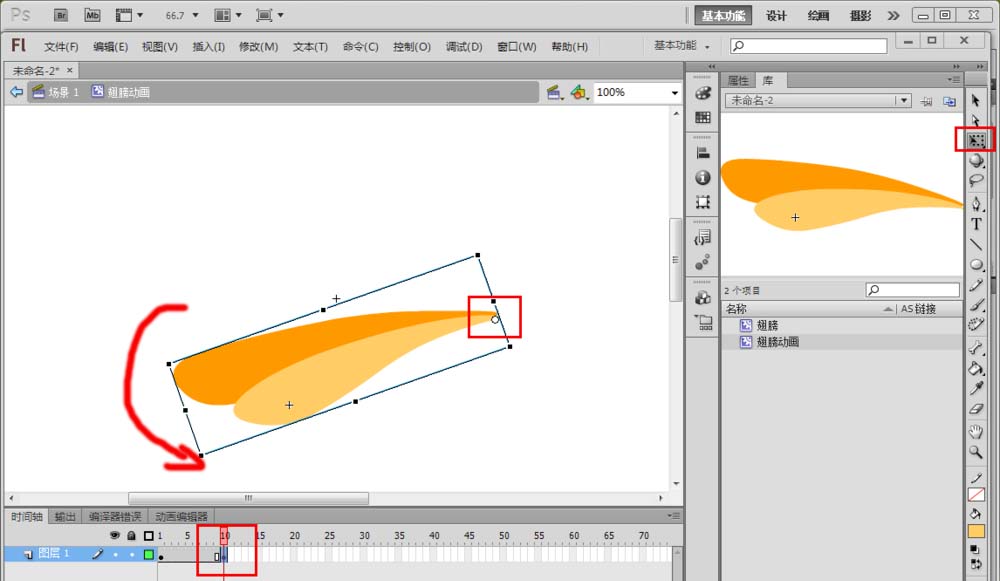1000x581 pixels.
Task: Launch Adobe Bridge from Br icon
Action: click(61, 15)
